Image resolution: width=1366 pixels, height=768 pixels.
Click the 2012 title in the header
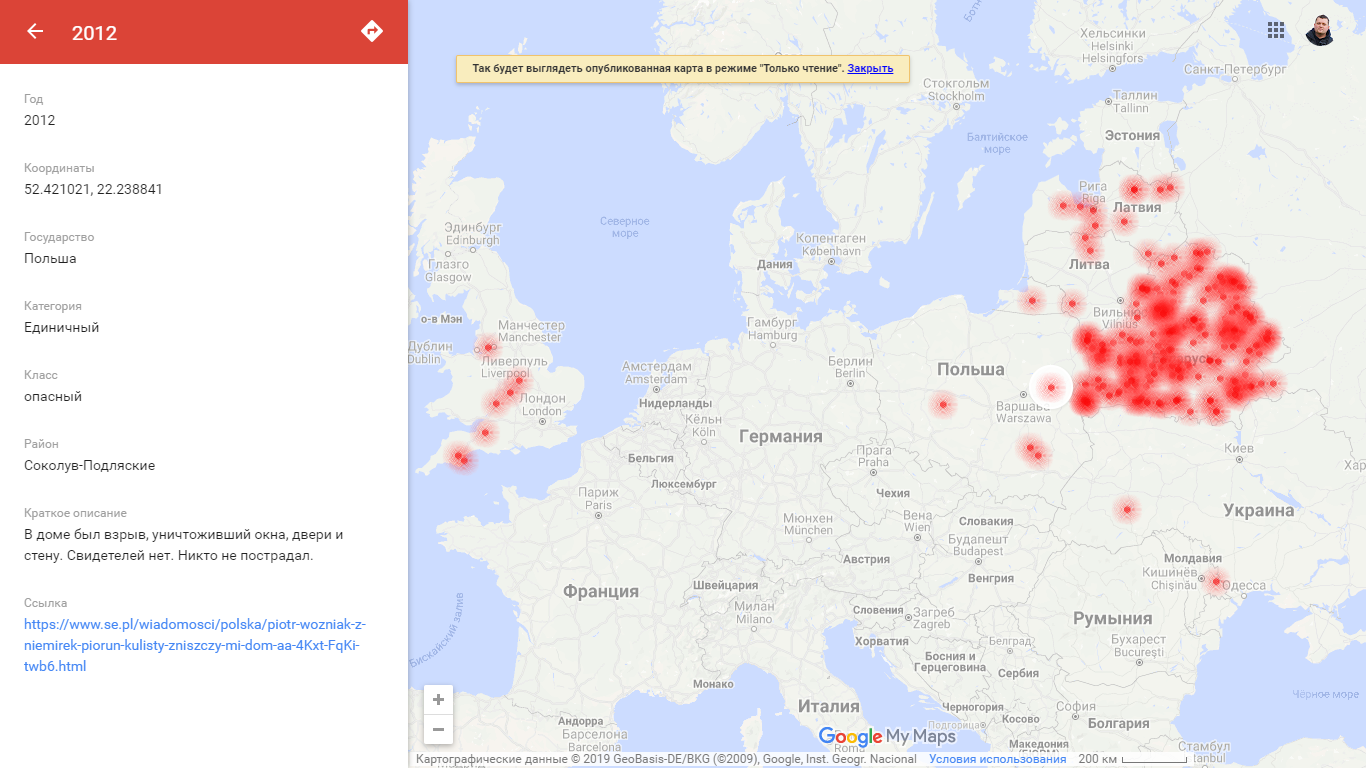(x=94, y=33)
